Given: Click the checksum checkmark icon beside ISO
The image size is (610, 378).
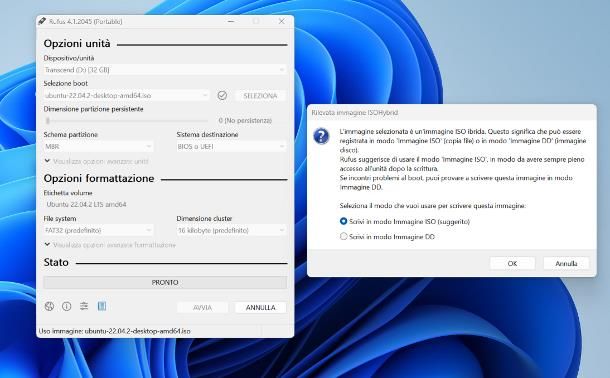Looking at the screenshot, I should (222, 95).
